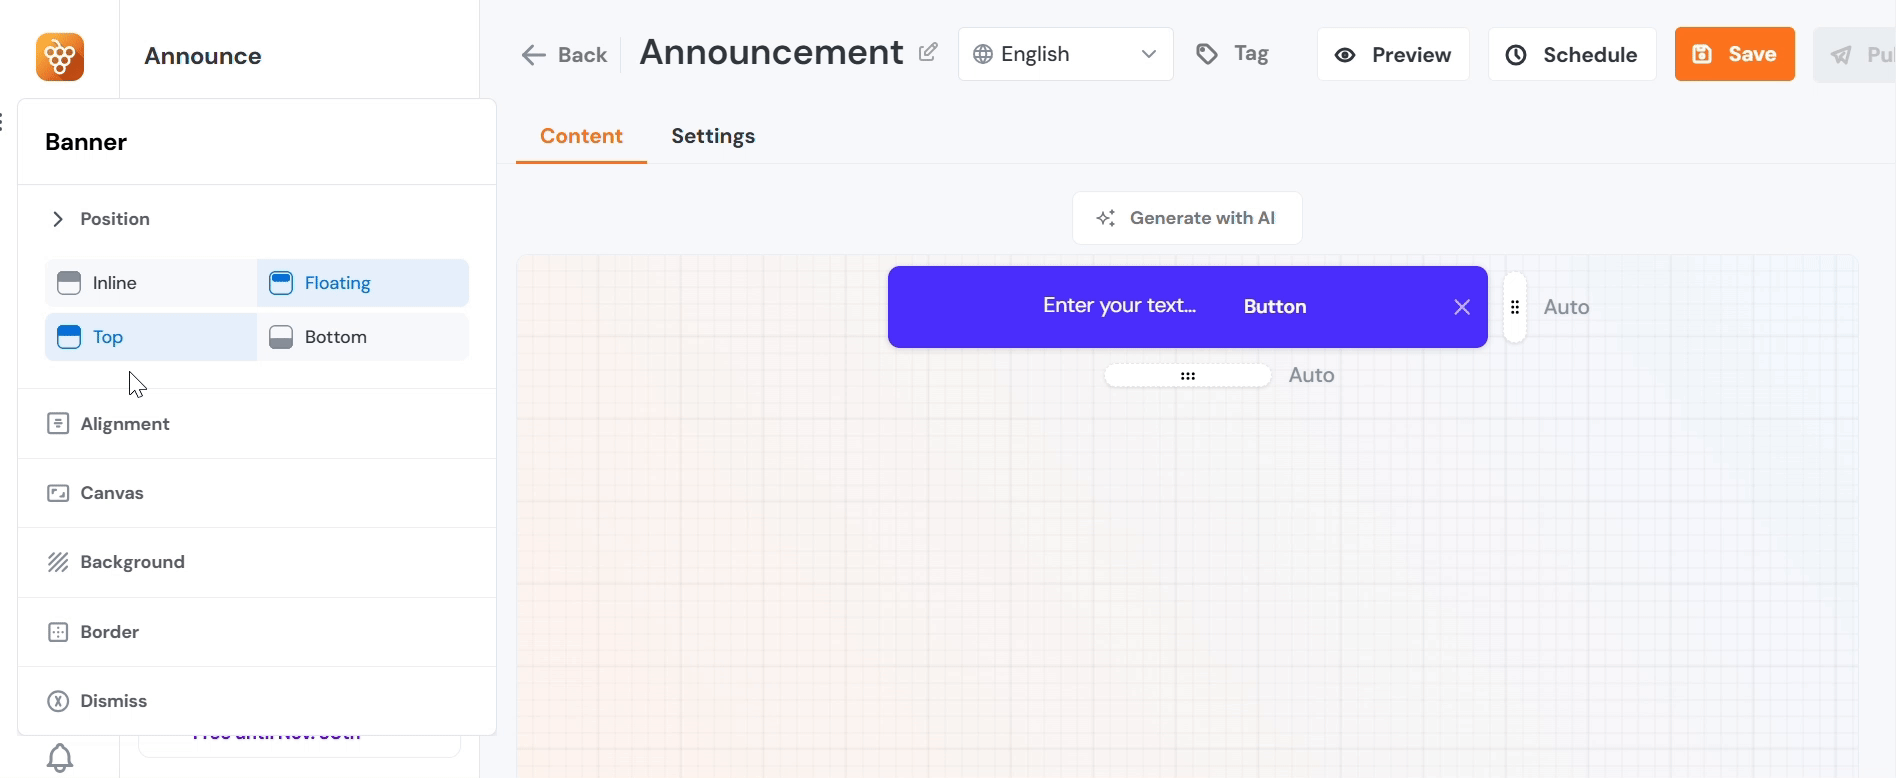The image size is (1896, 778).
Task: Click the horizontal drag handle below banner
Action: point(1187,376)
